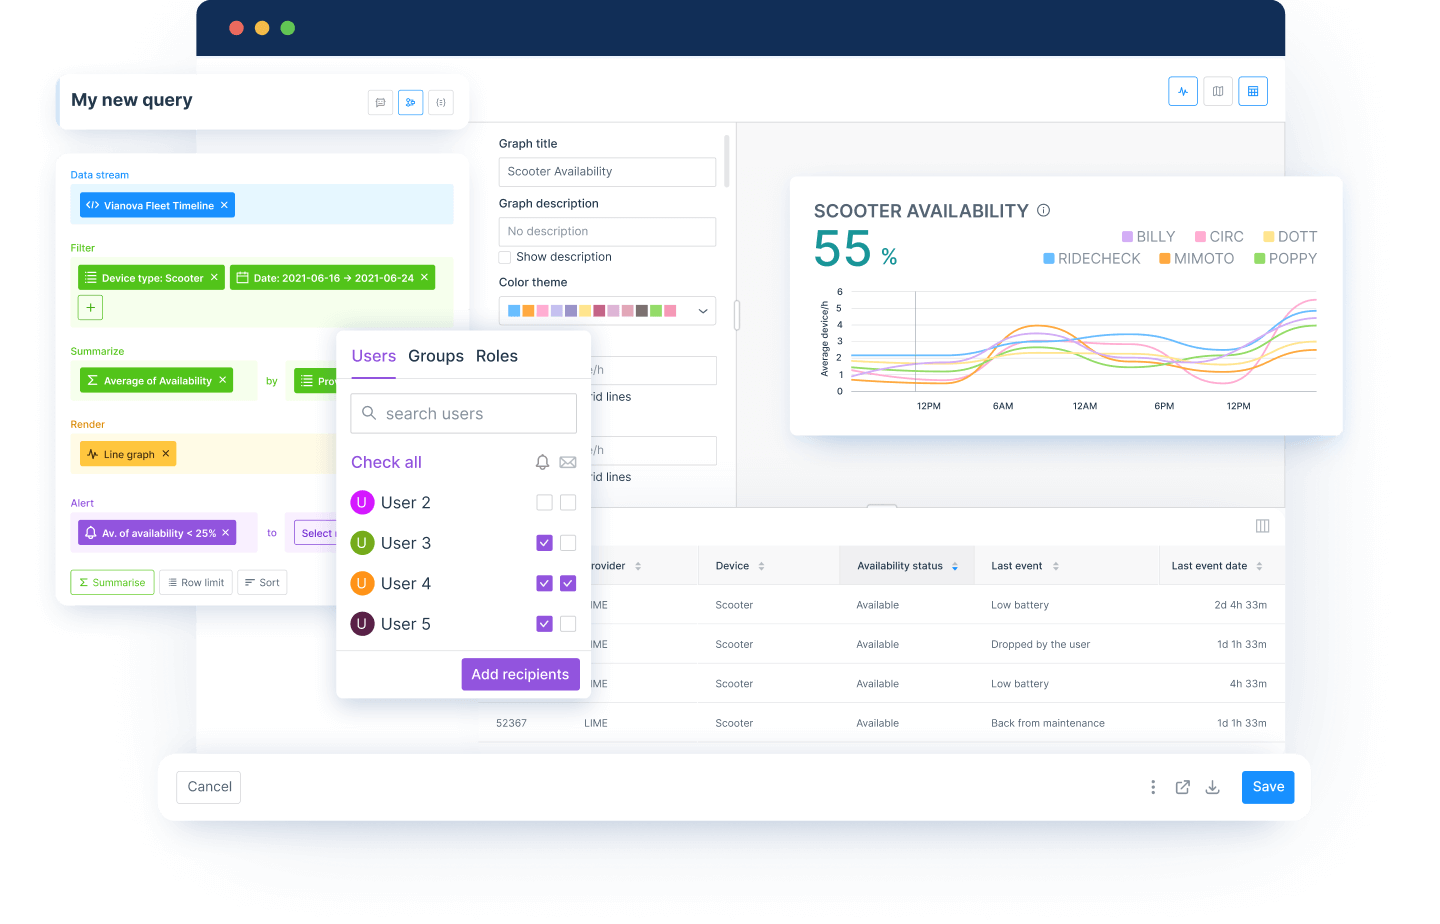The height and width of the screenshot is (924, 1440).
Task: Click the external link share icon
Action: click(x=1182, y=787)
